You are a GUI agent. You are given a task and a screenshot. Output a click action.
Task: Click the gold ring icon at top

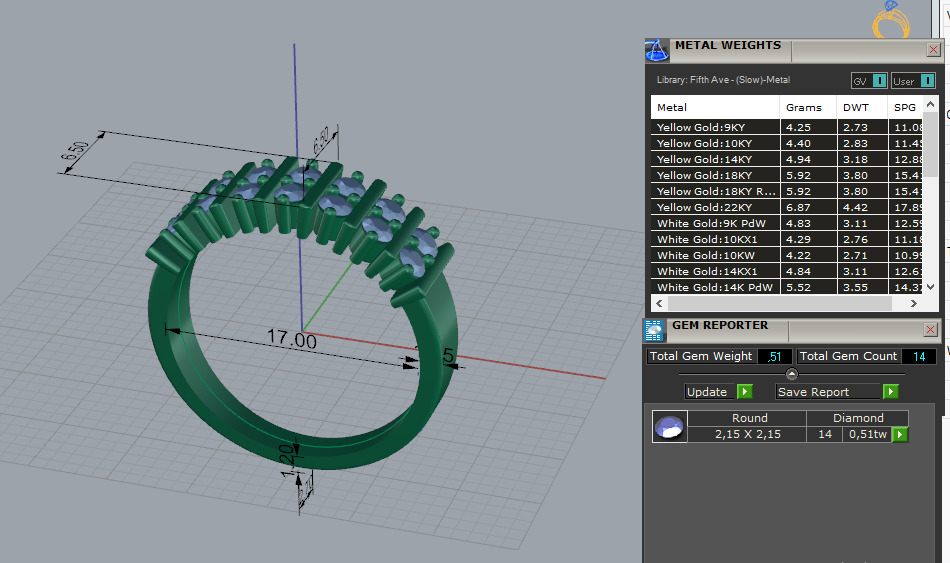pyautogui.click(x=891, y=19)
